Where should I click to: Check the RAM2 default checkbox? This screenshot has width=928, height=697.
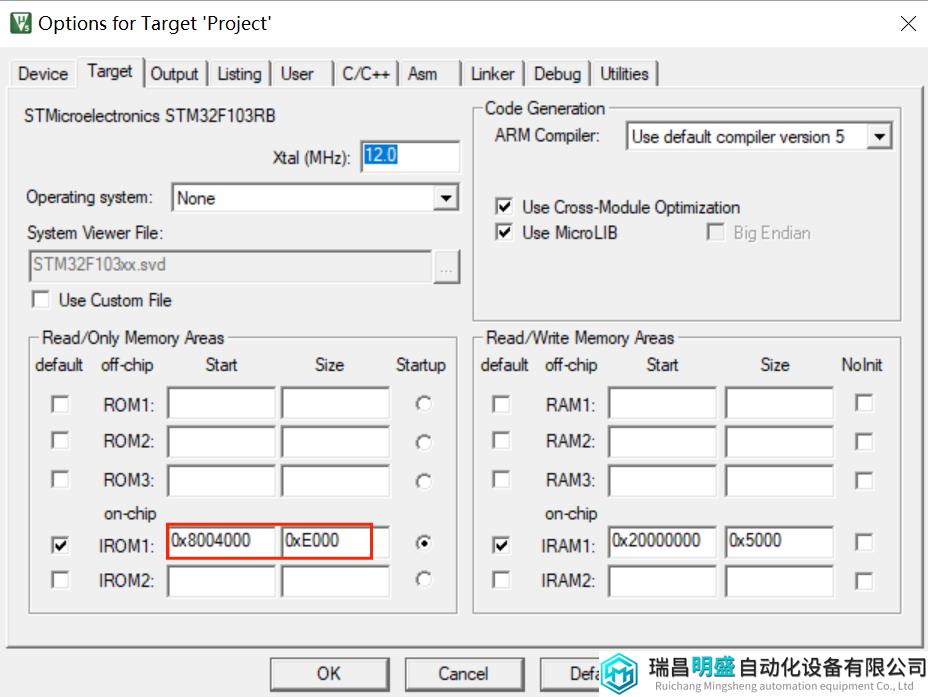[x=501, y=441]
